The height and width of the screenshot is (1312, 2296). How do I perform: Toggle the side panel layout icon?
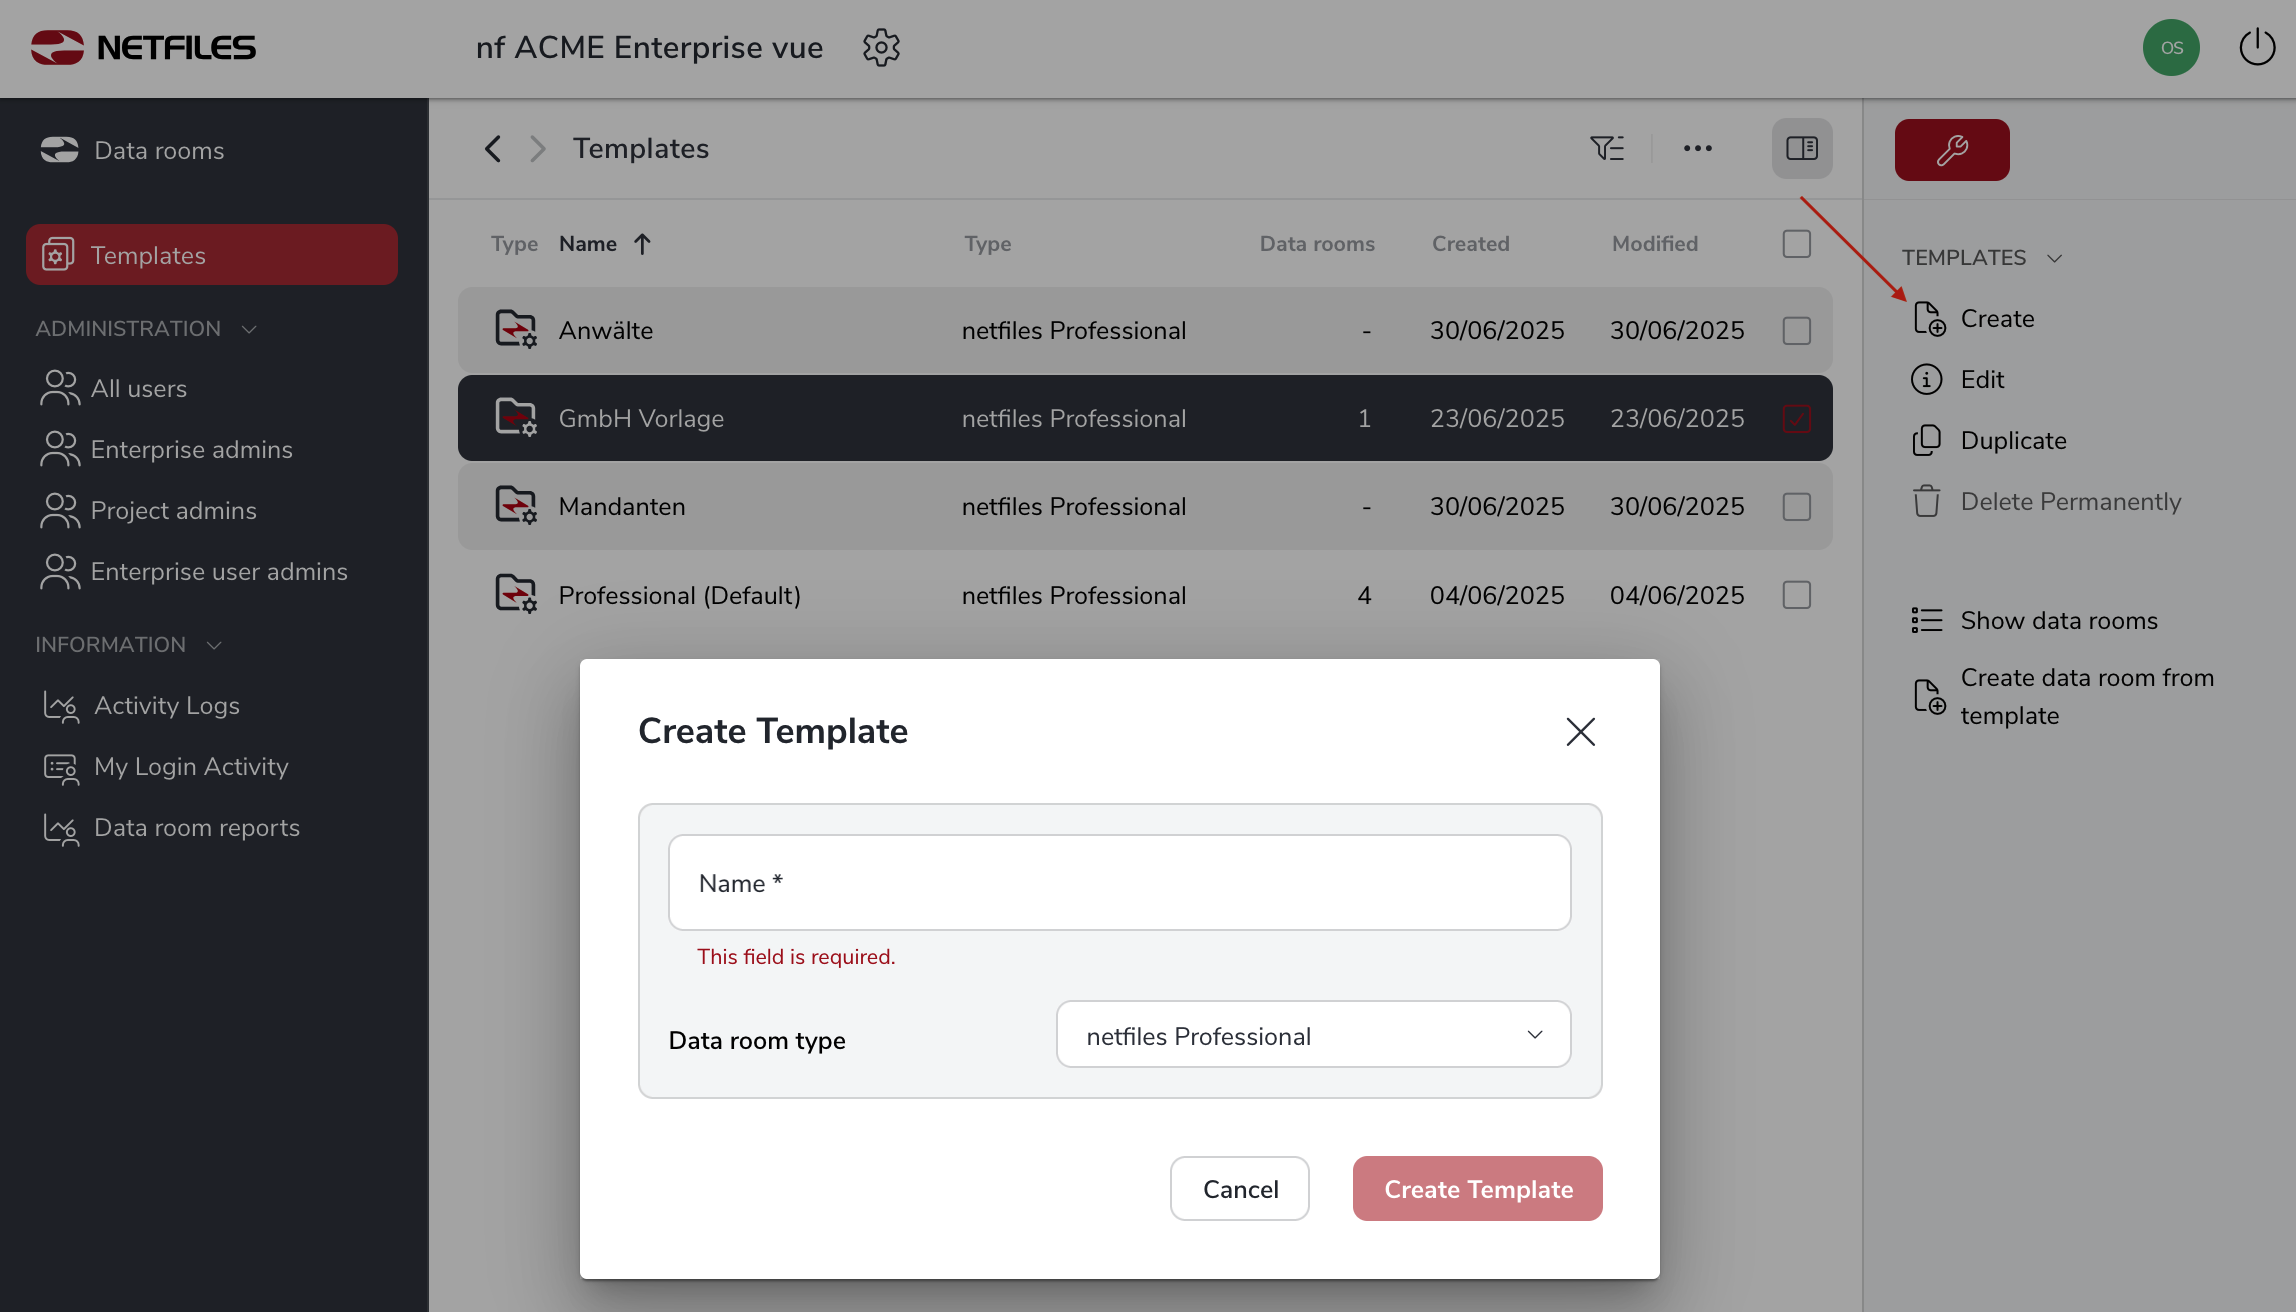pos(1801,148)
